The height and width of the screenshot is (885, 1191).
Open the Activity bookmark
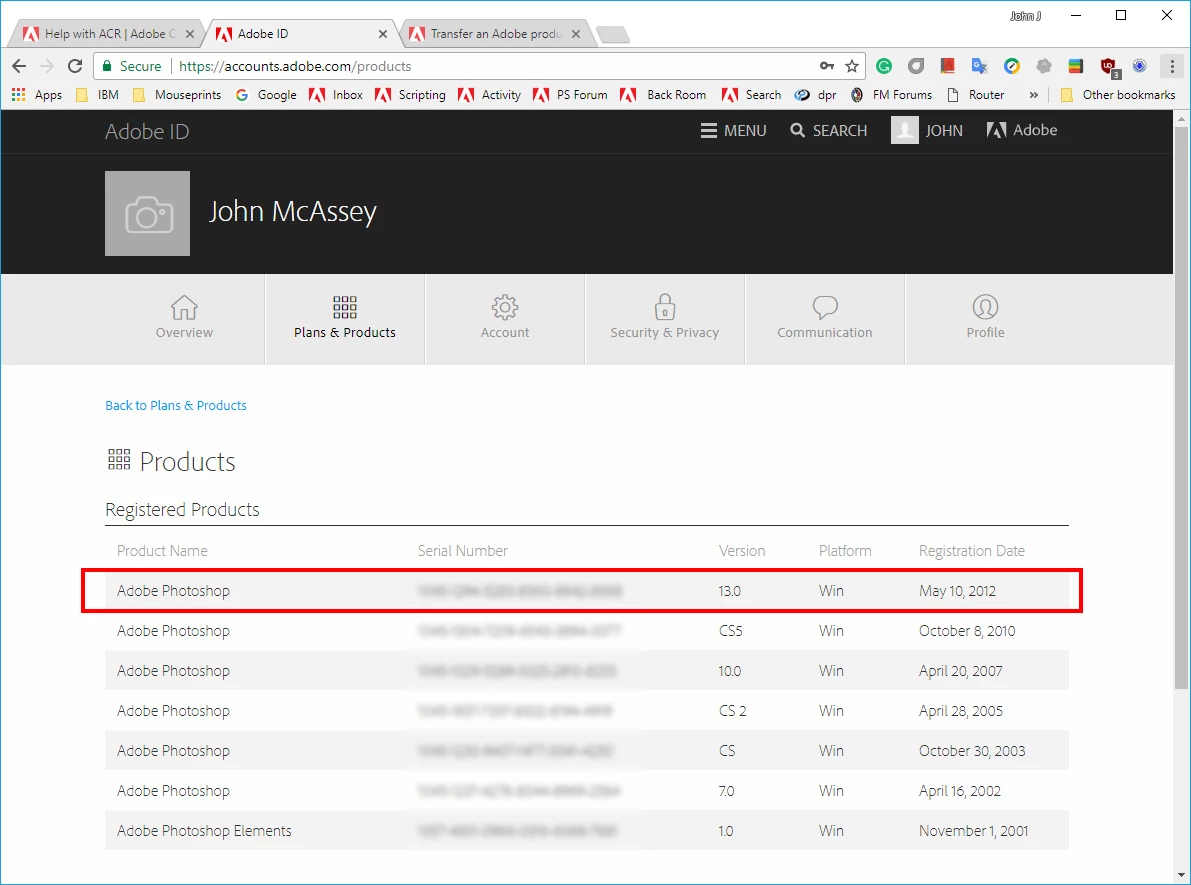[490, 95]
